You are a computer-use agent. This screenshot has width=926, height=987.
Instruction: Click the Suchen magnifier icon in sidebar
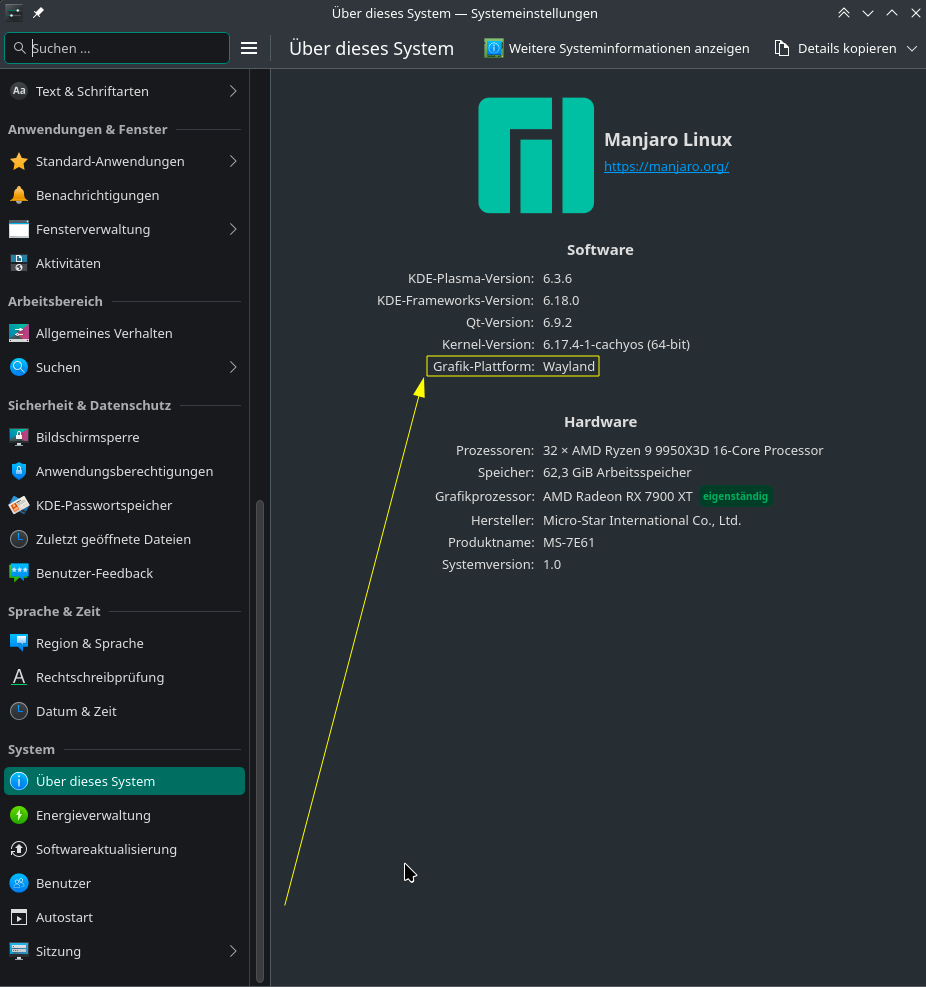coord(19,367)
